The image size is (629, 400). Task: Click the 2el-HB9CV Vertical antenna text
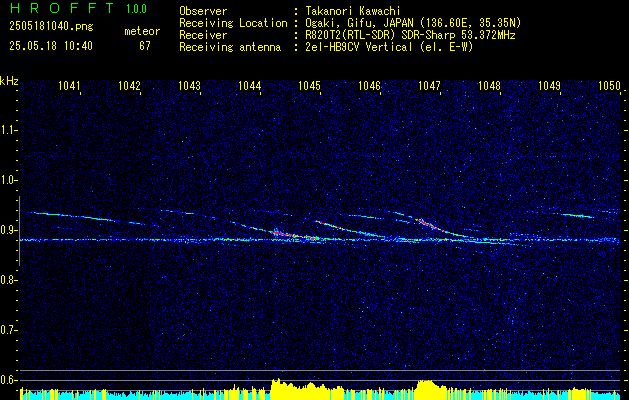point(390,47)
